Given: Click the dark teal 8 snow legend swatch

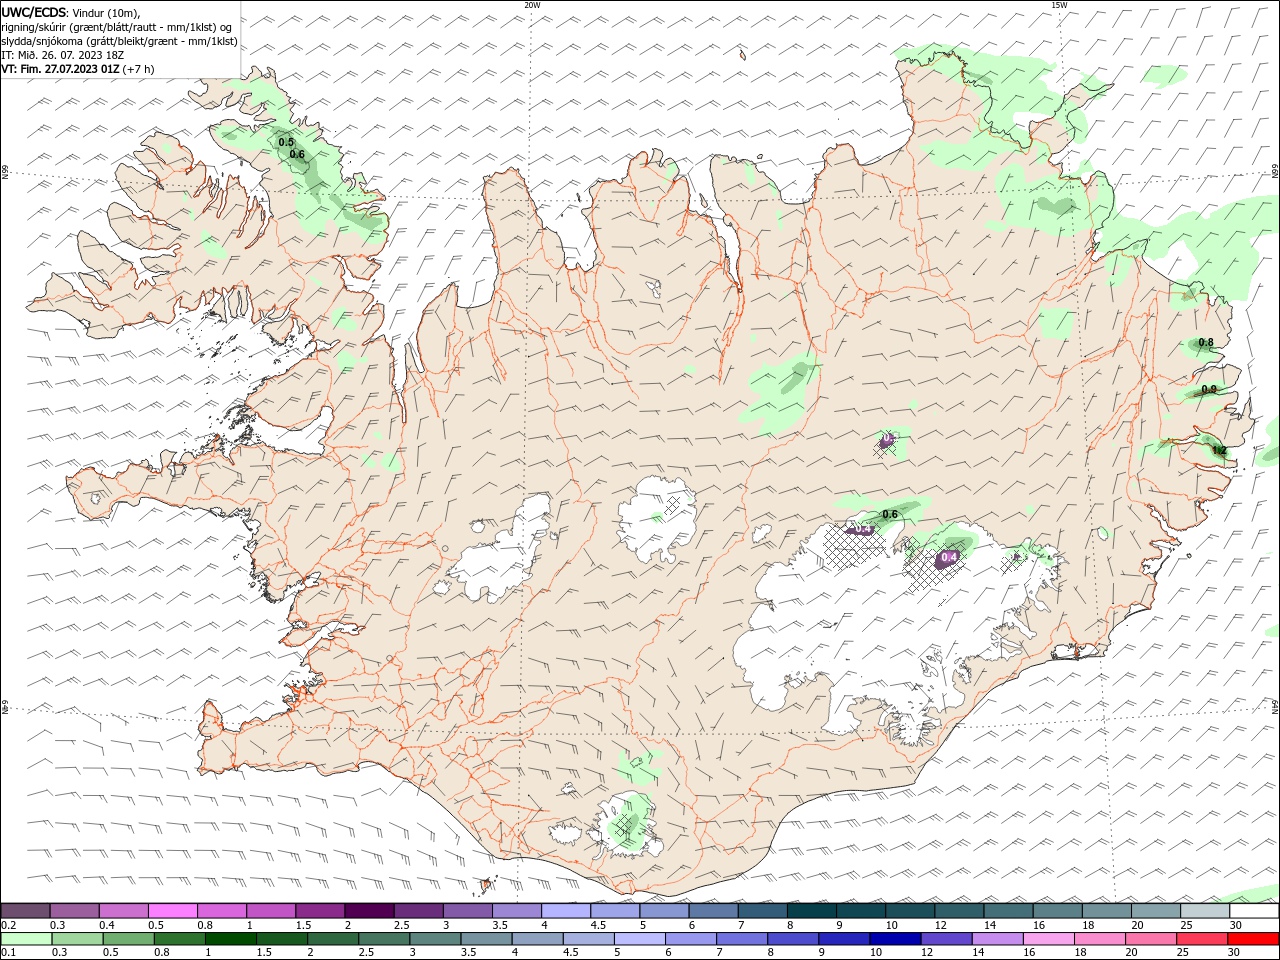Looking at the screenshot, I should [811, 911].
